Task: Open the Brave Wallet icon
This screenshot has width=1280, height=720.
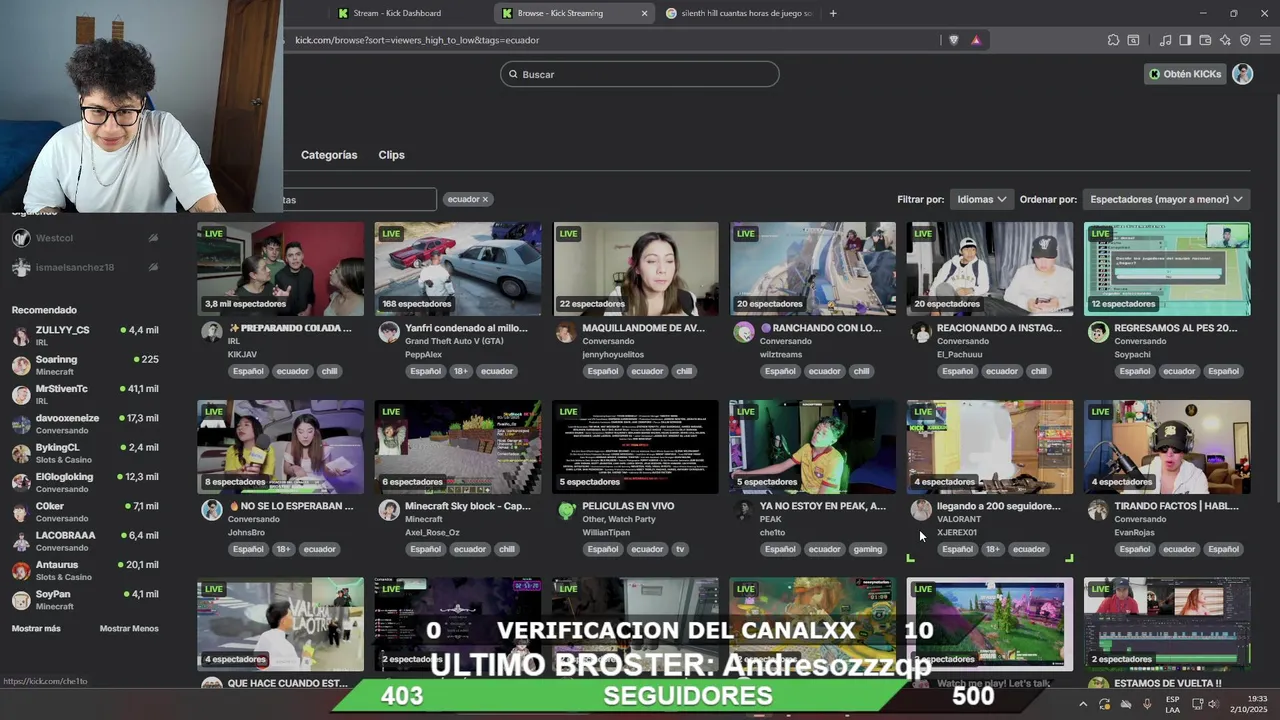Action: tap(1205, 40)
